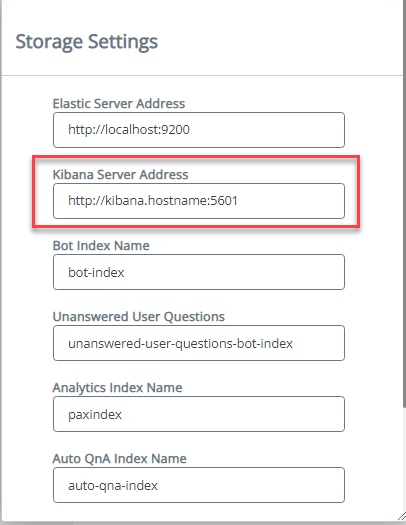Click the Bot Index Name label
Viewport: 406px width, 525px height.
101,245
